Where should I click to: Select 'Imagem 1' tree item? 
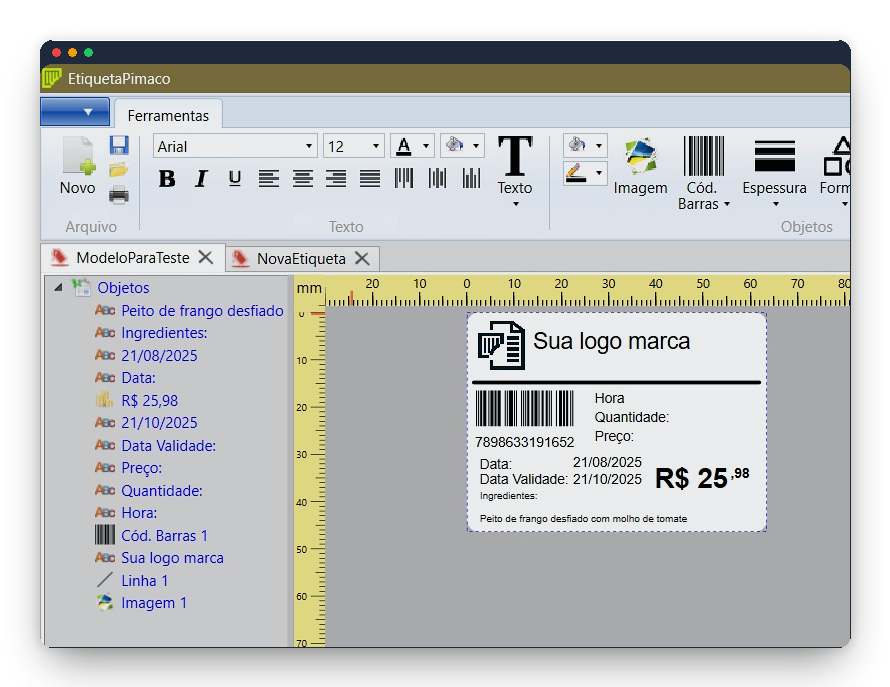154,602
